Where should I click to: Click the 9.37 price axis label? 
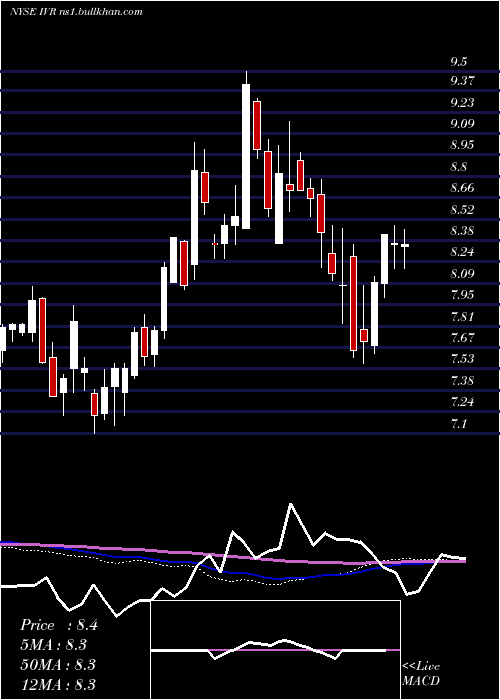462,81
